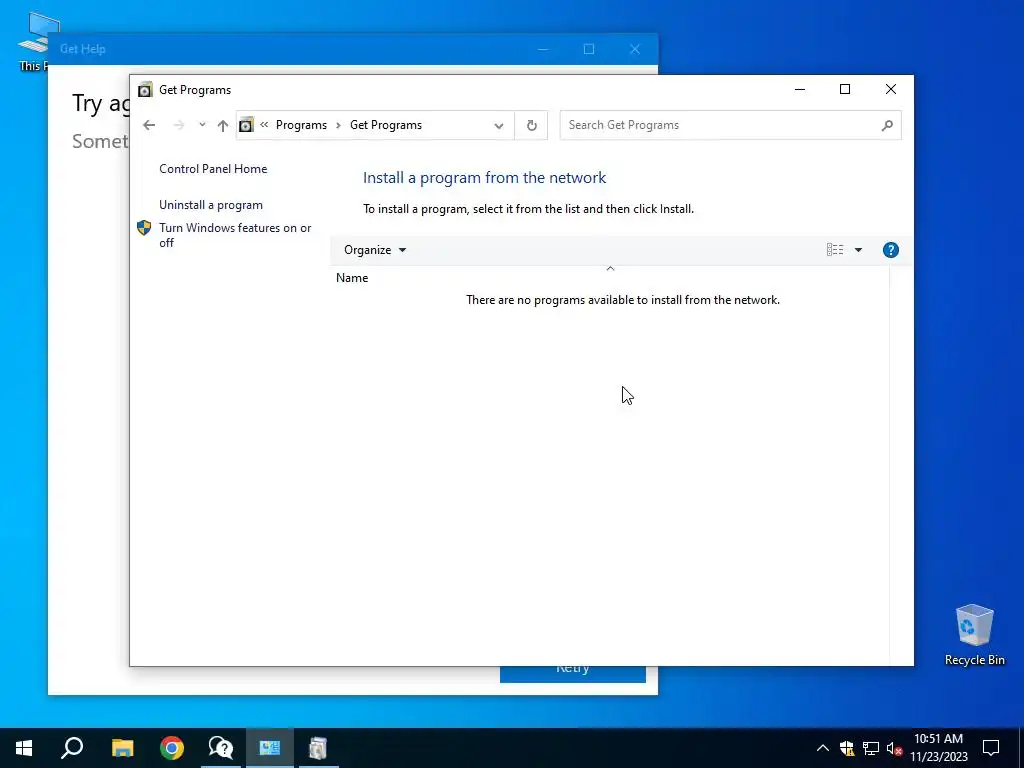This screenshot has height=768, width=1024.
Task: Open the Recycle Bin desktop icon
Action: pos(974,634)
